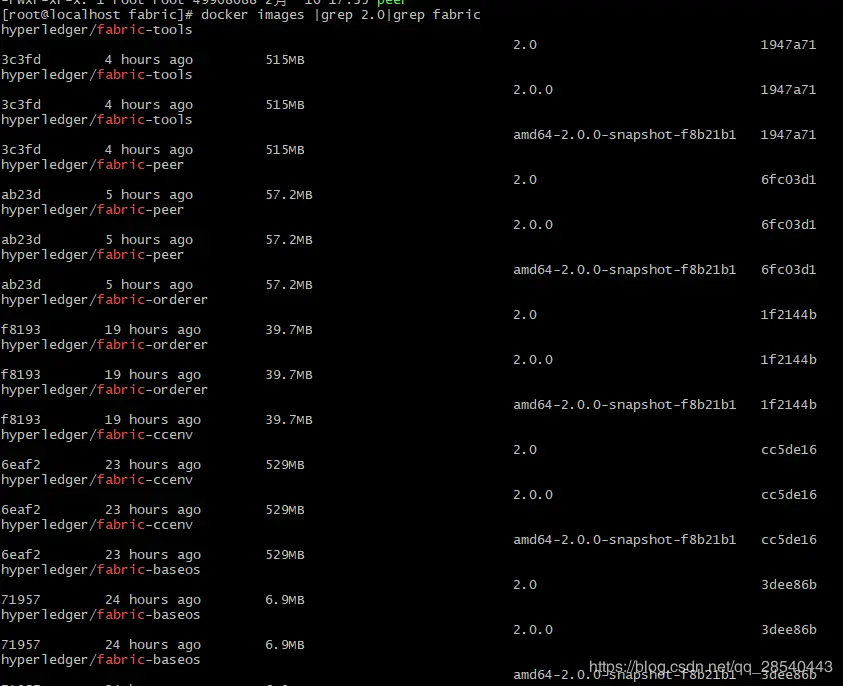
Task: Click the first "hyperledger/fabric-peer" repository line
Action: (x=92, y=165)
